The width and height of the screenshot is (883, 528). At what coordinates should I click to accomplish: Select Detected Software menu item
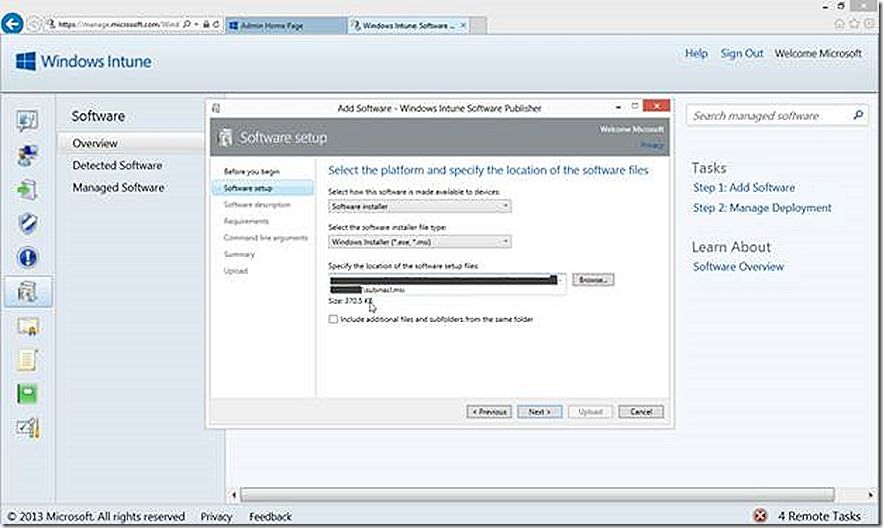point(117,165)
